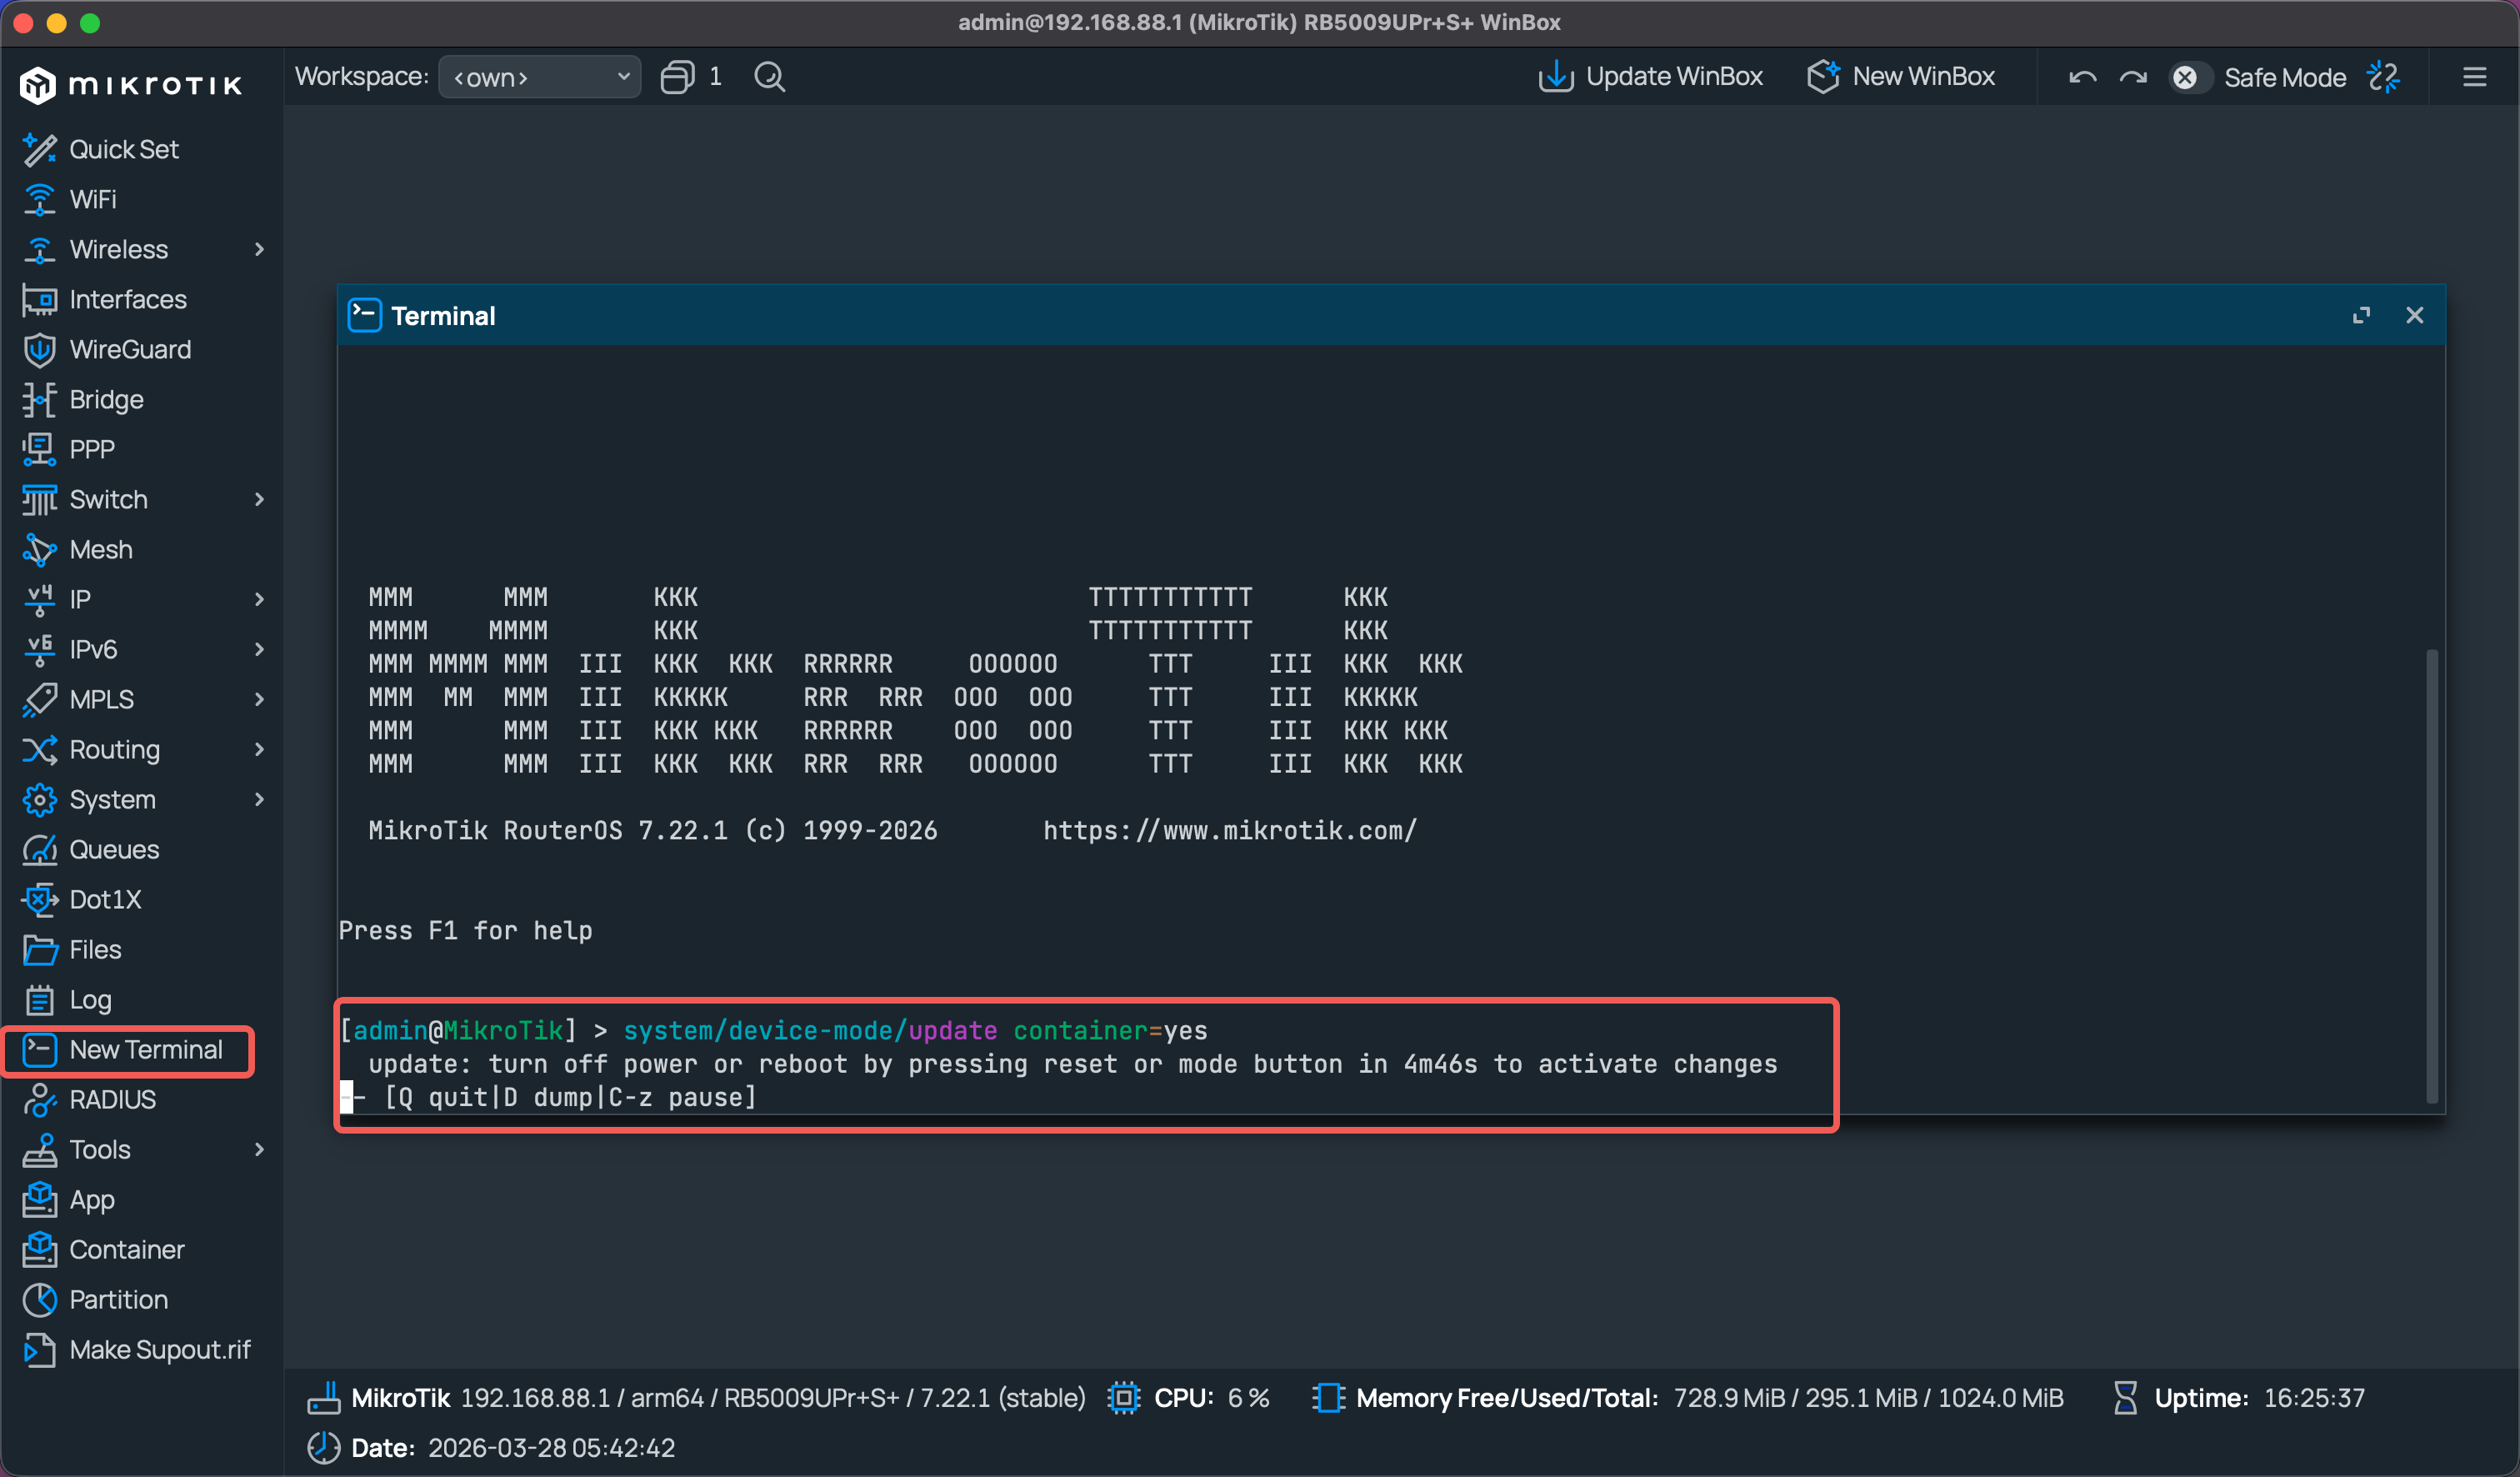
Task: Open the hamburger menu at top right
Action: [x=2474, y=77]
